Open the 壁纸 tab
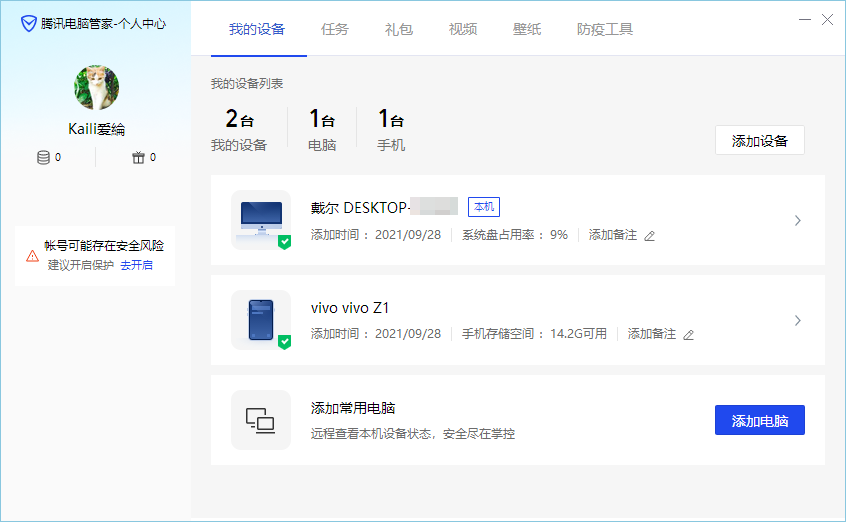846x522 pixels. [x=527, y=29]
